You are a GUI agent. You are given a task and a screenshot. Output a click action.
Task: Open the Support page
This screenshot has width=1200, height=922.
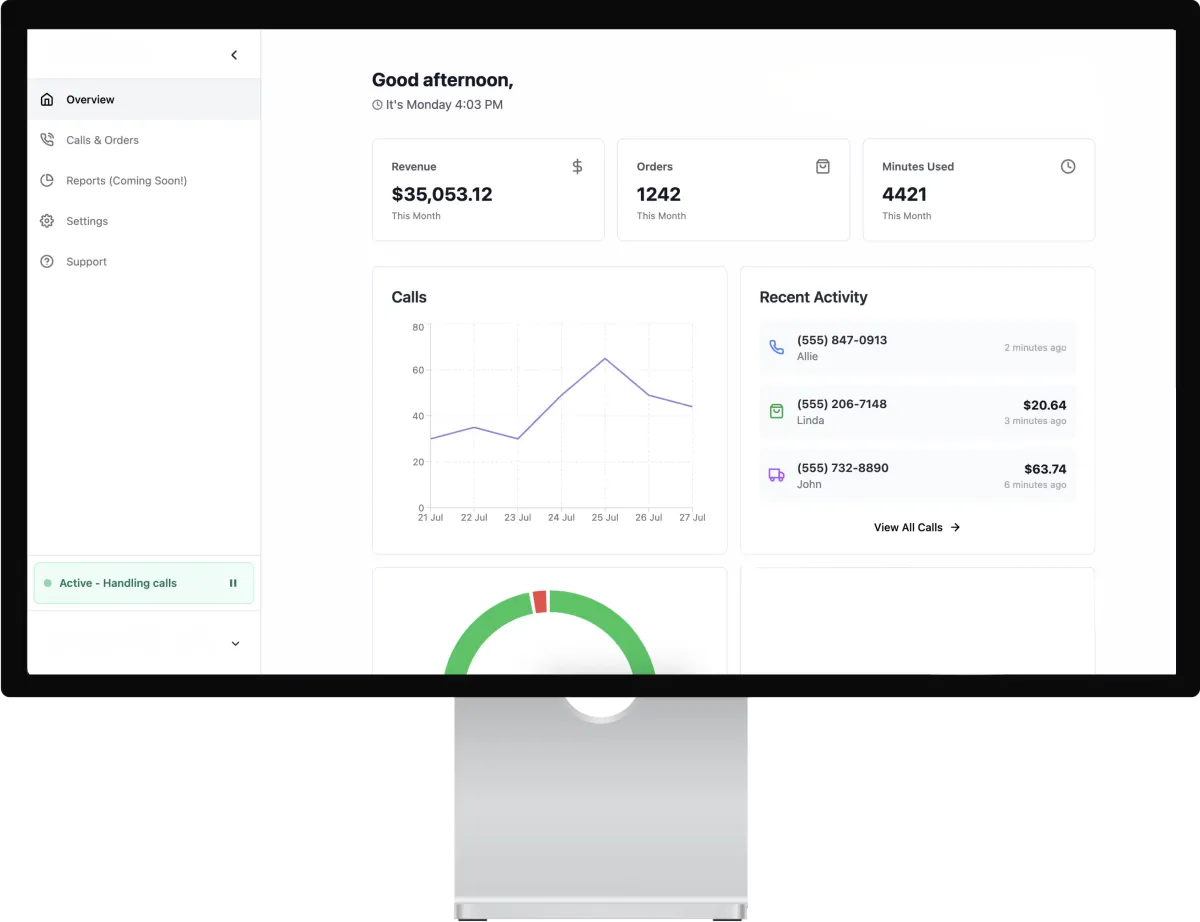coord(144,262)
